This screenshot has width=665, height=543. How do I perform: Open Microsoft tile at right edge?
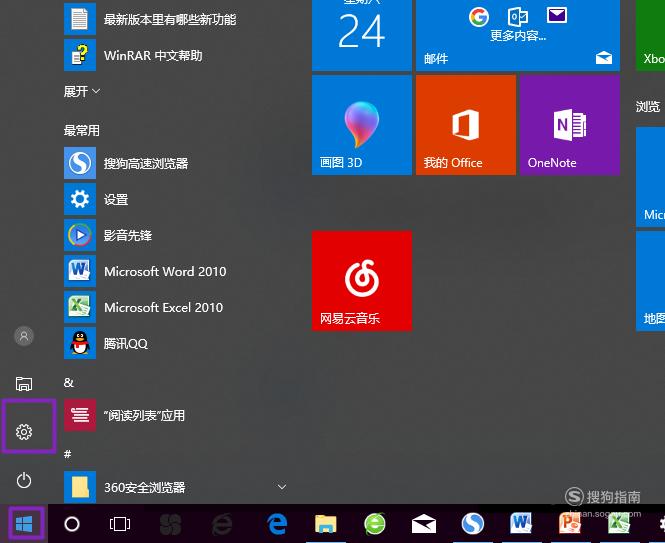click(x=651, y=177)
